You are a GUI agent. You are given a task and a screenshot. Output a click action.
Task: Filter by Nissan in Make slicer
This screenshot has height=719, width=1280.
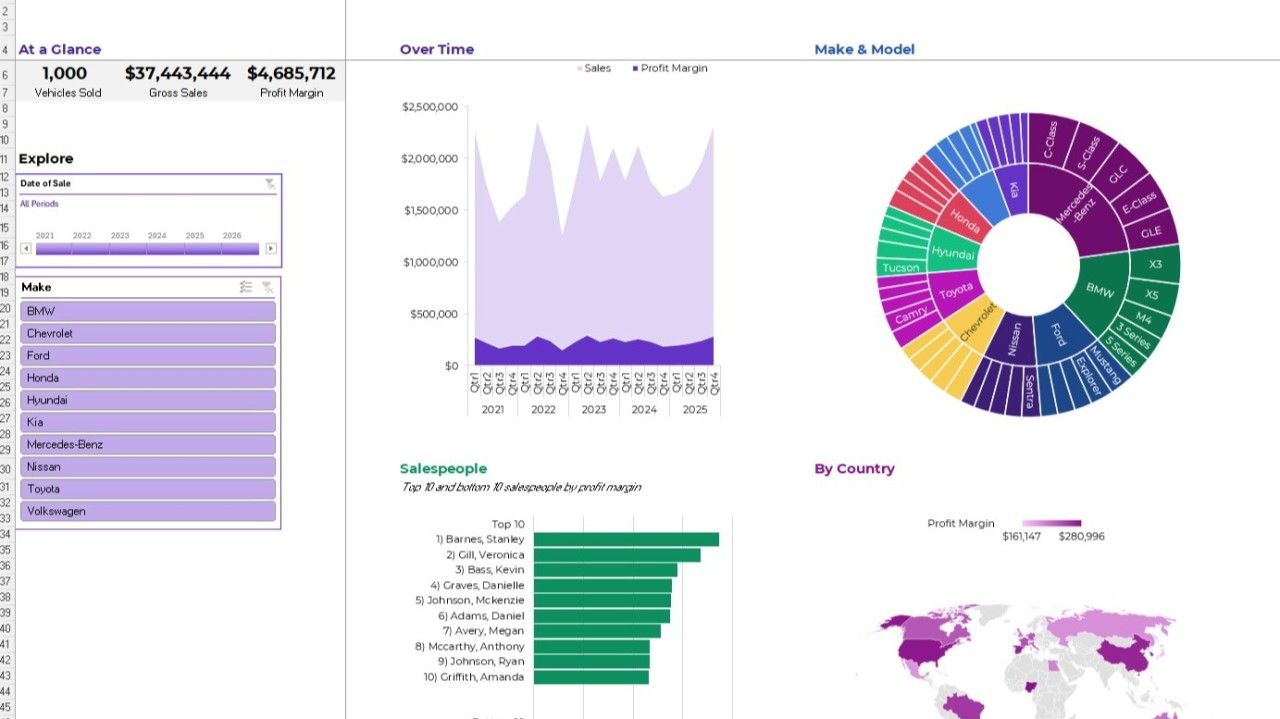coord(148,467)
